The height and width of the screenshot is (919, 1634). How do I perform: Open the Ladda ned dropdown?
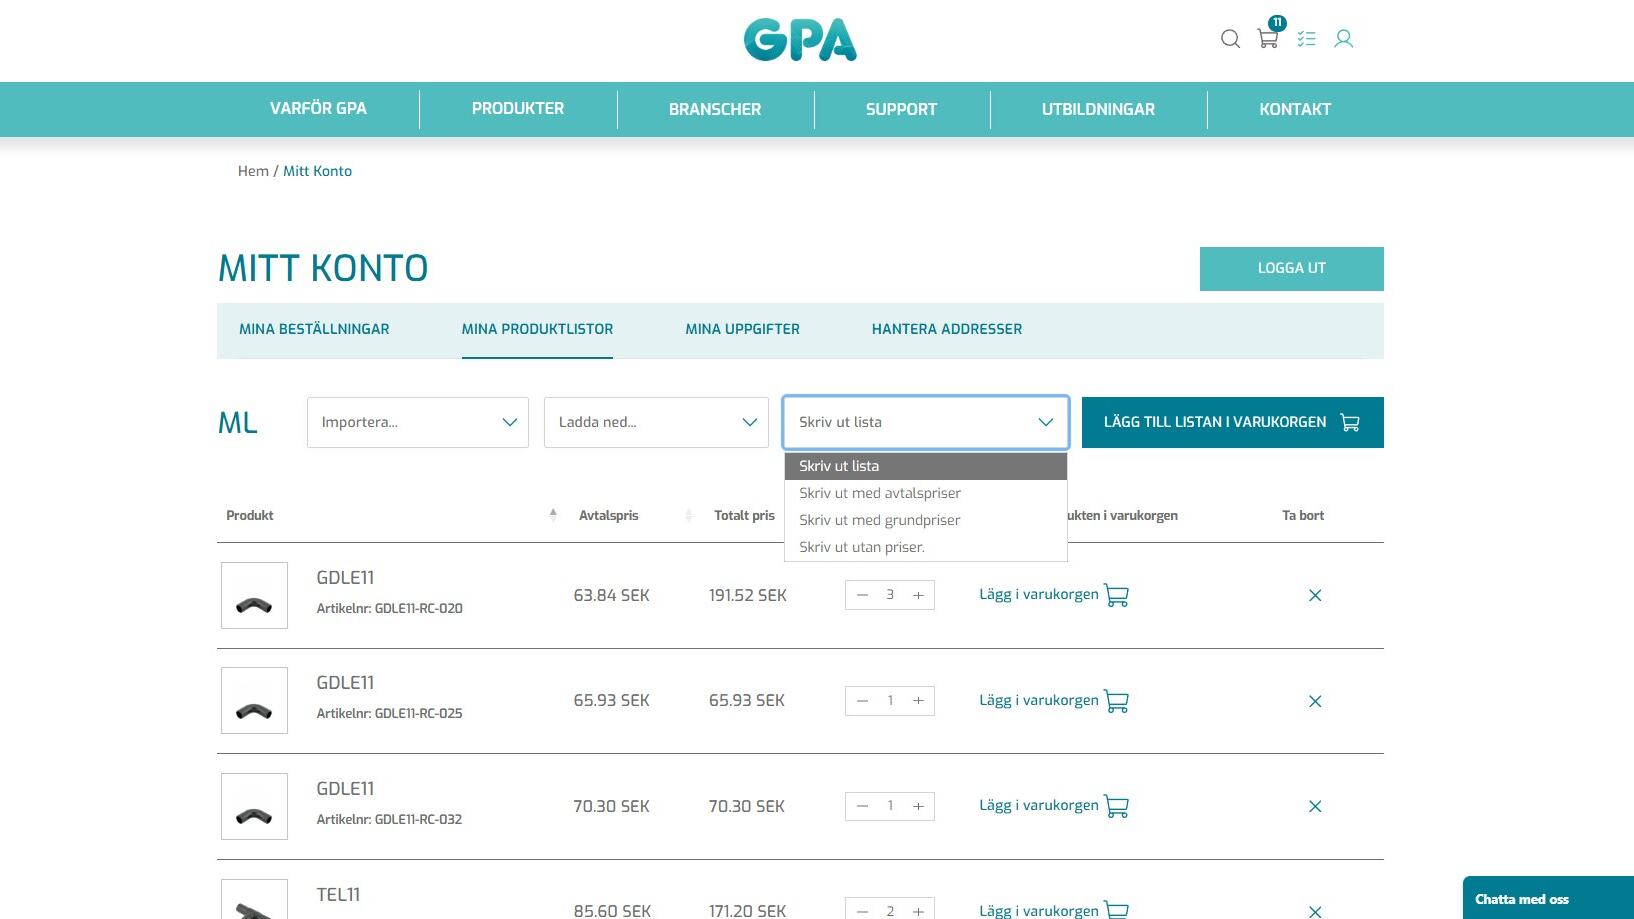tap(656, 422)
